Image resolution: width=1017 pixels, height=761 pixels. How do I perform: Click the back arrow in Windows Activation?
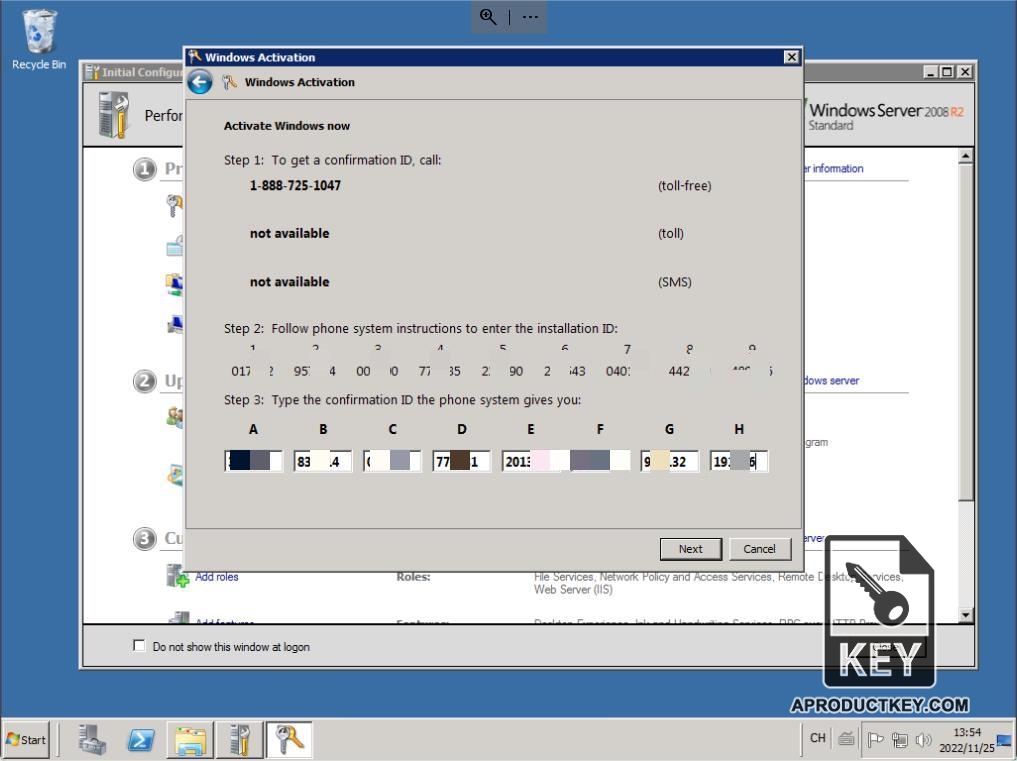pos(200,82)
